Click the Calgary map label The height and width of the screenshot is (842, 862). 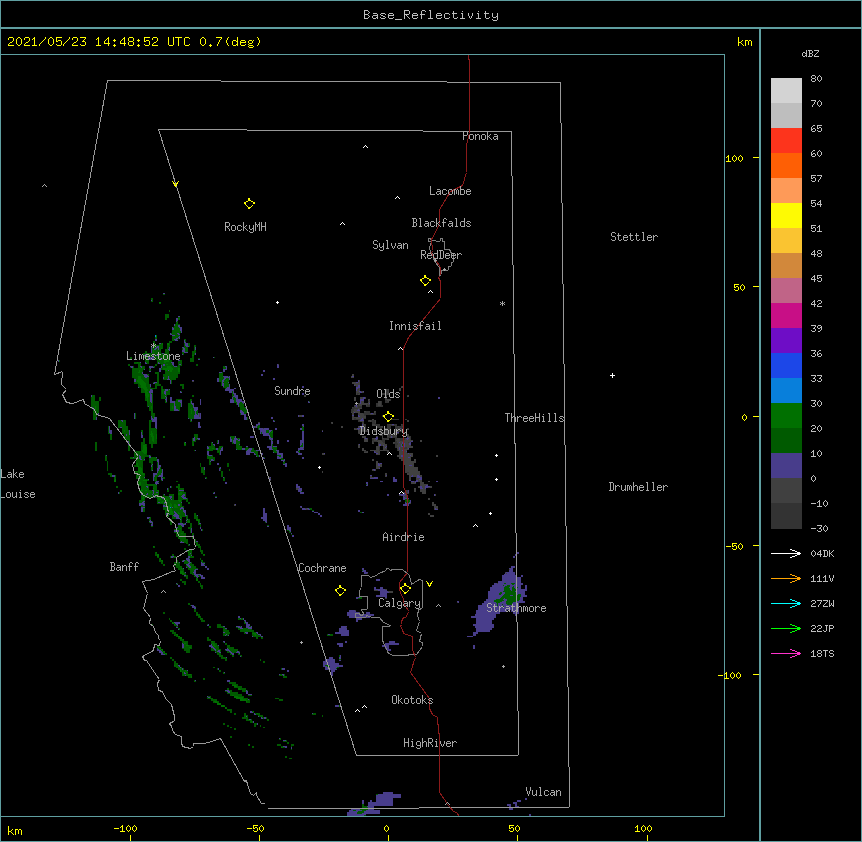tap(400, 603)
